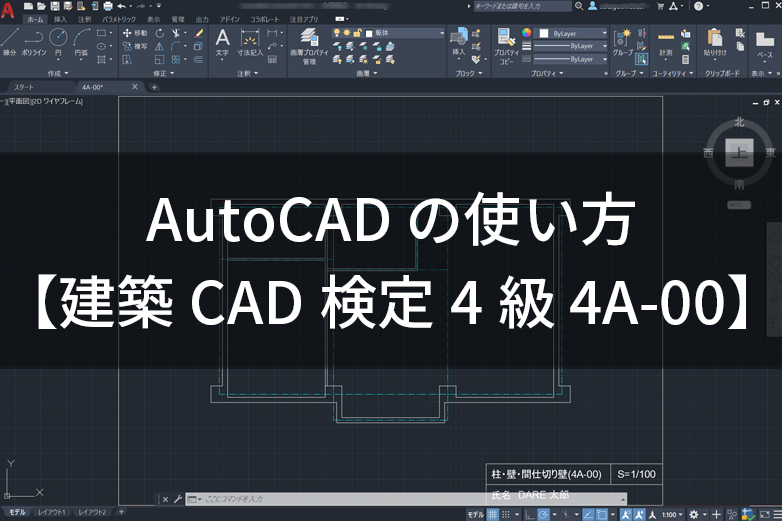Click the Mirror tool icon
The width and height of the screenshot is (782, 521).
tap(160, 46)
